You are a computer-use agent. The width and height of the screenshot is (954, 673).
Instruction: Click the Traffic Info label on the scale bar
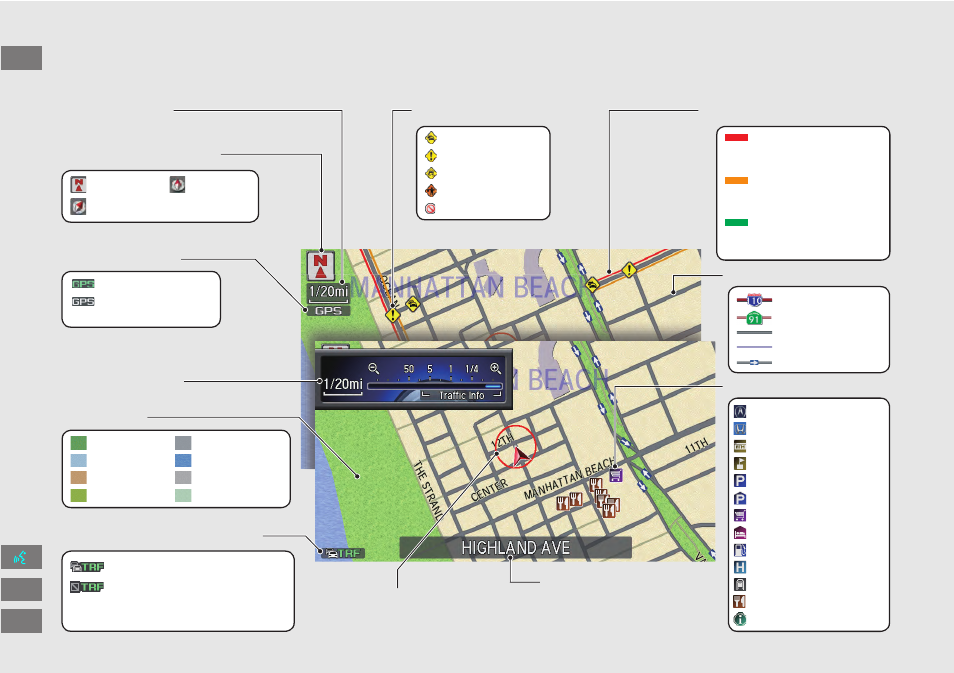pyautogui.click(x=462, y=396)
